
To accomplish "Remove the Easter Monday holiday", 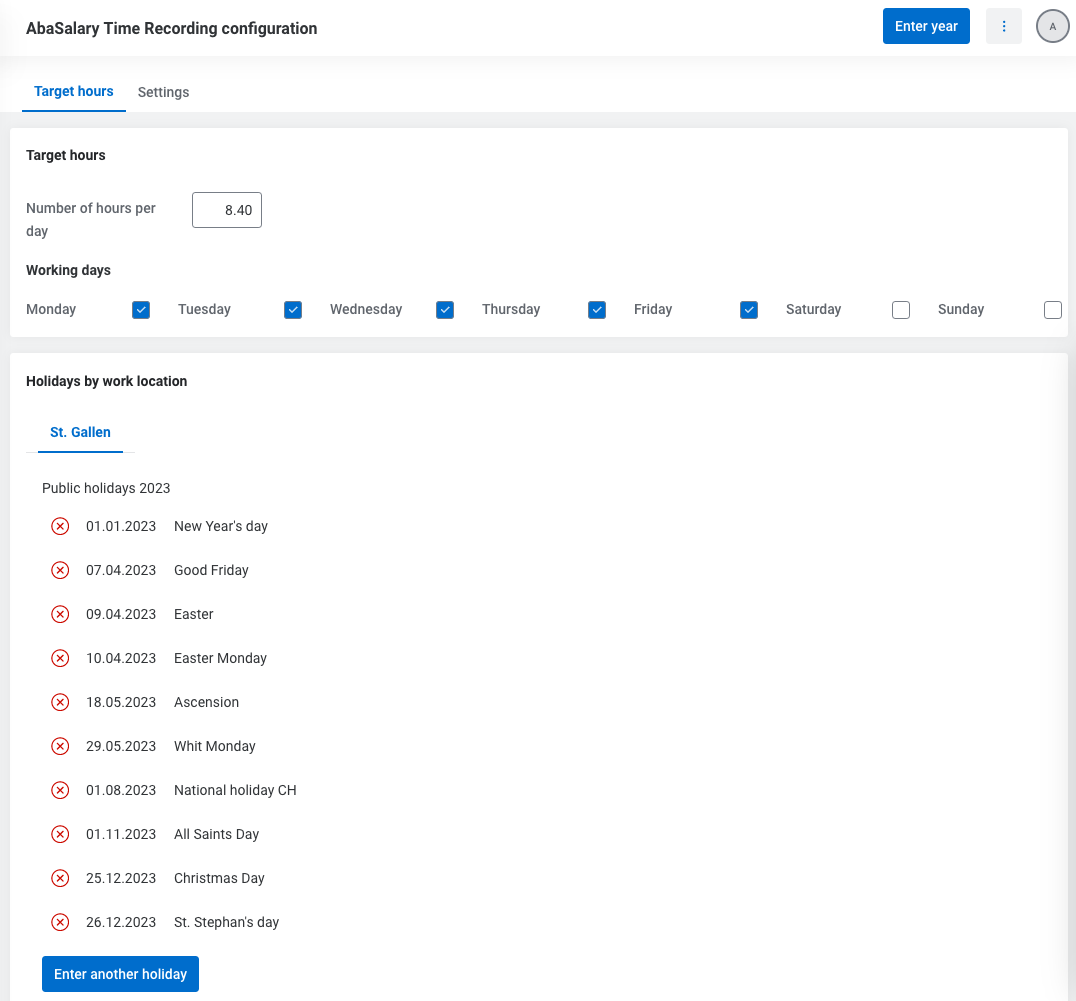I will (x=60, y=658).
